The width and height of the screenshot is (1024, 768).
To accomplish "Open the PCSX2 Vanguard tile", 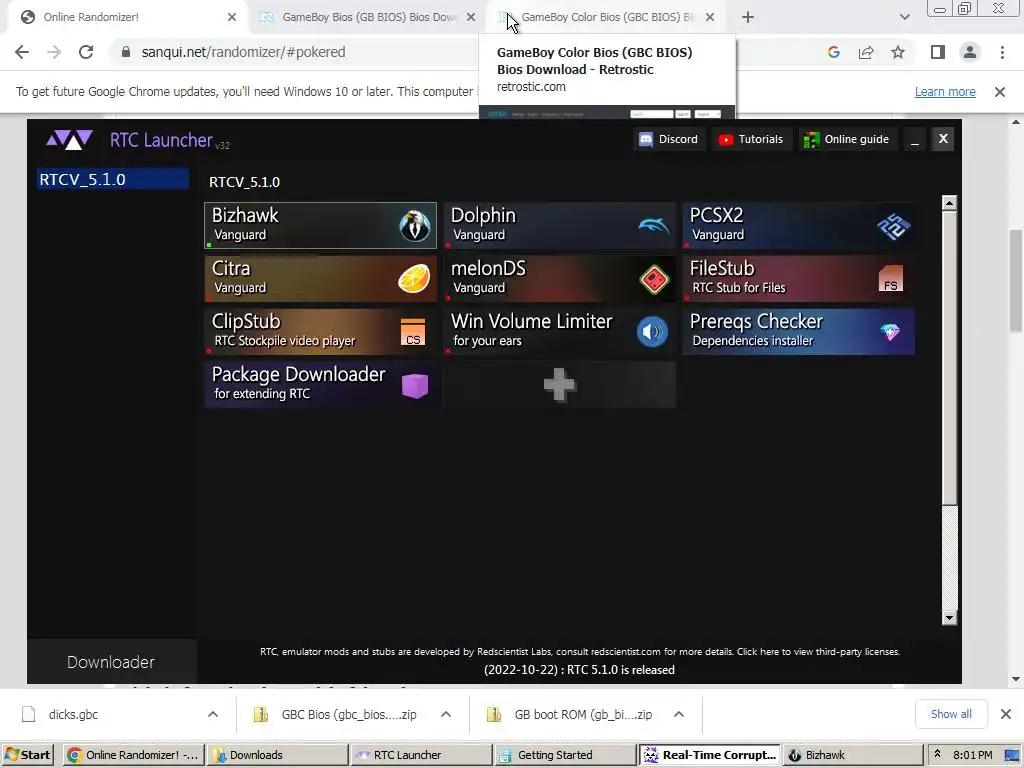I will point(798,225).
